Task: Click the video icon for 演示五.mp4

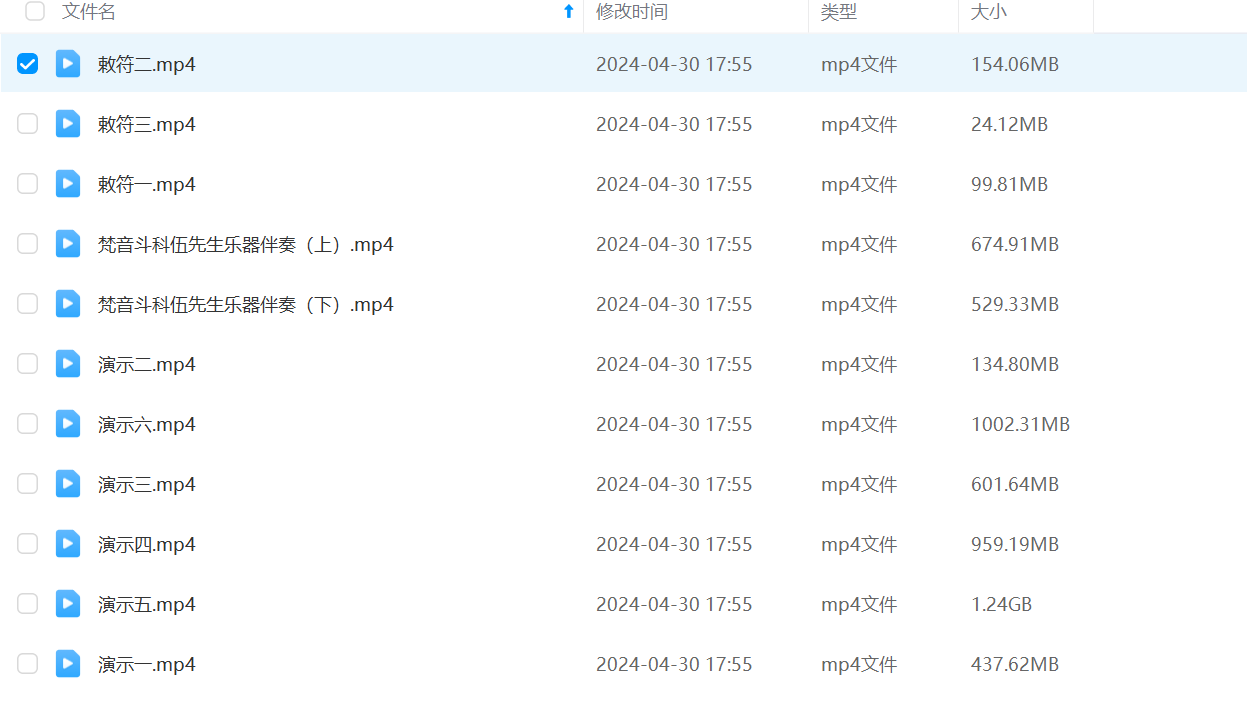Action: coord(68,604)
